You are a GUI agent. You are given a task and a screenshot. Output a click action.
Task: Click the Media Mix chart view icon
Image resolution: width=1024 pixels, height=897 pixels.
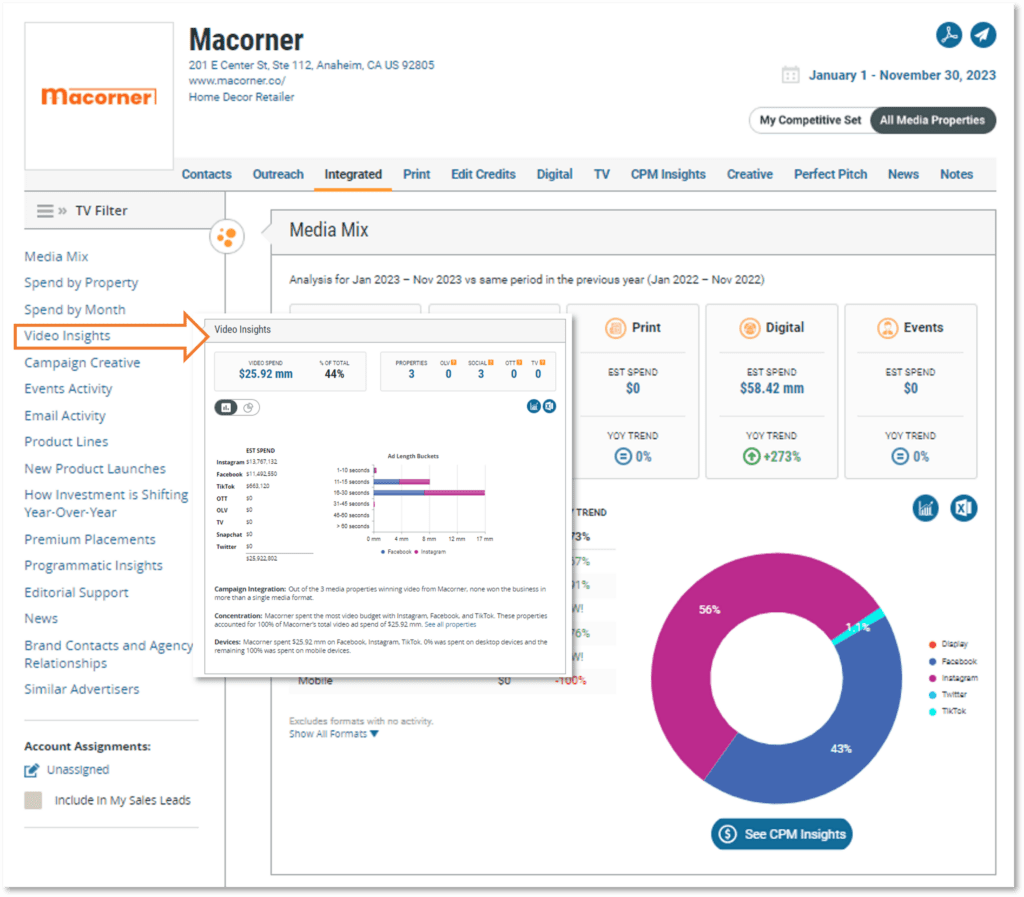click(925, 508)
